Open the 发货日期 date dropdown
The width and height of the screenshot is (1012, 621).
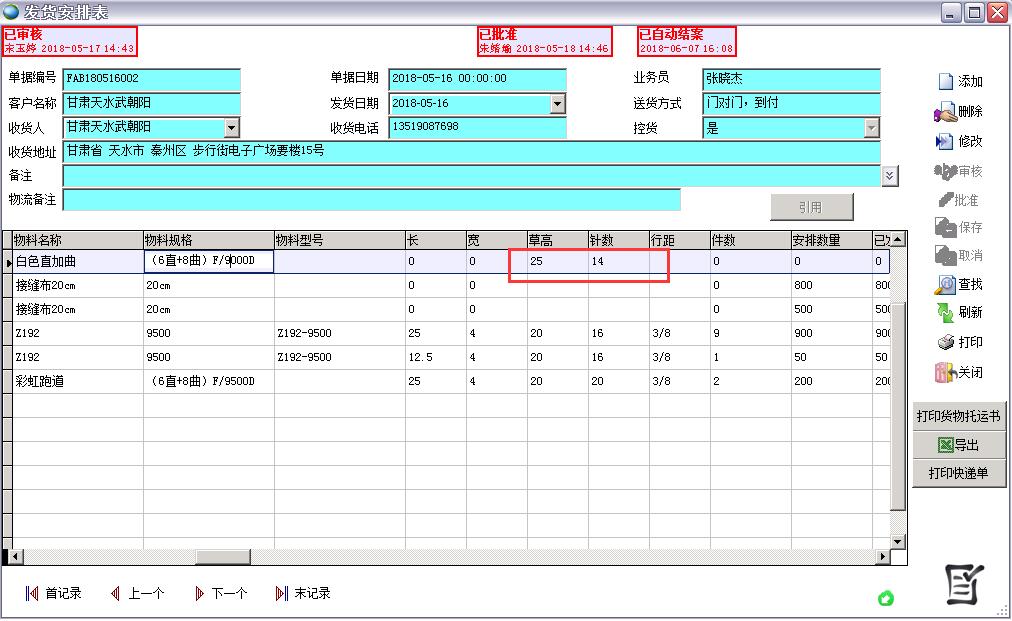(557, 104)
